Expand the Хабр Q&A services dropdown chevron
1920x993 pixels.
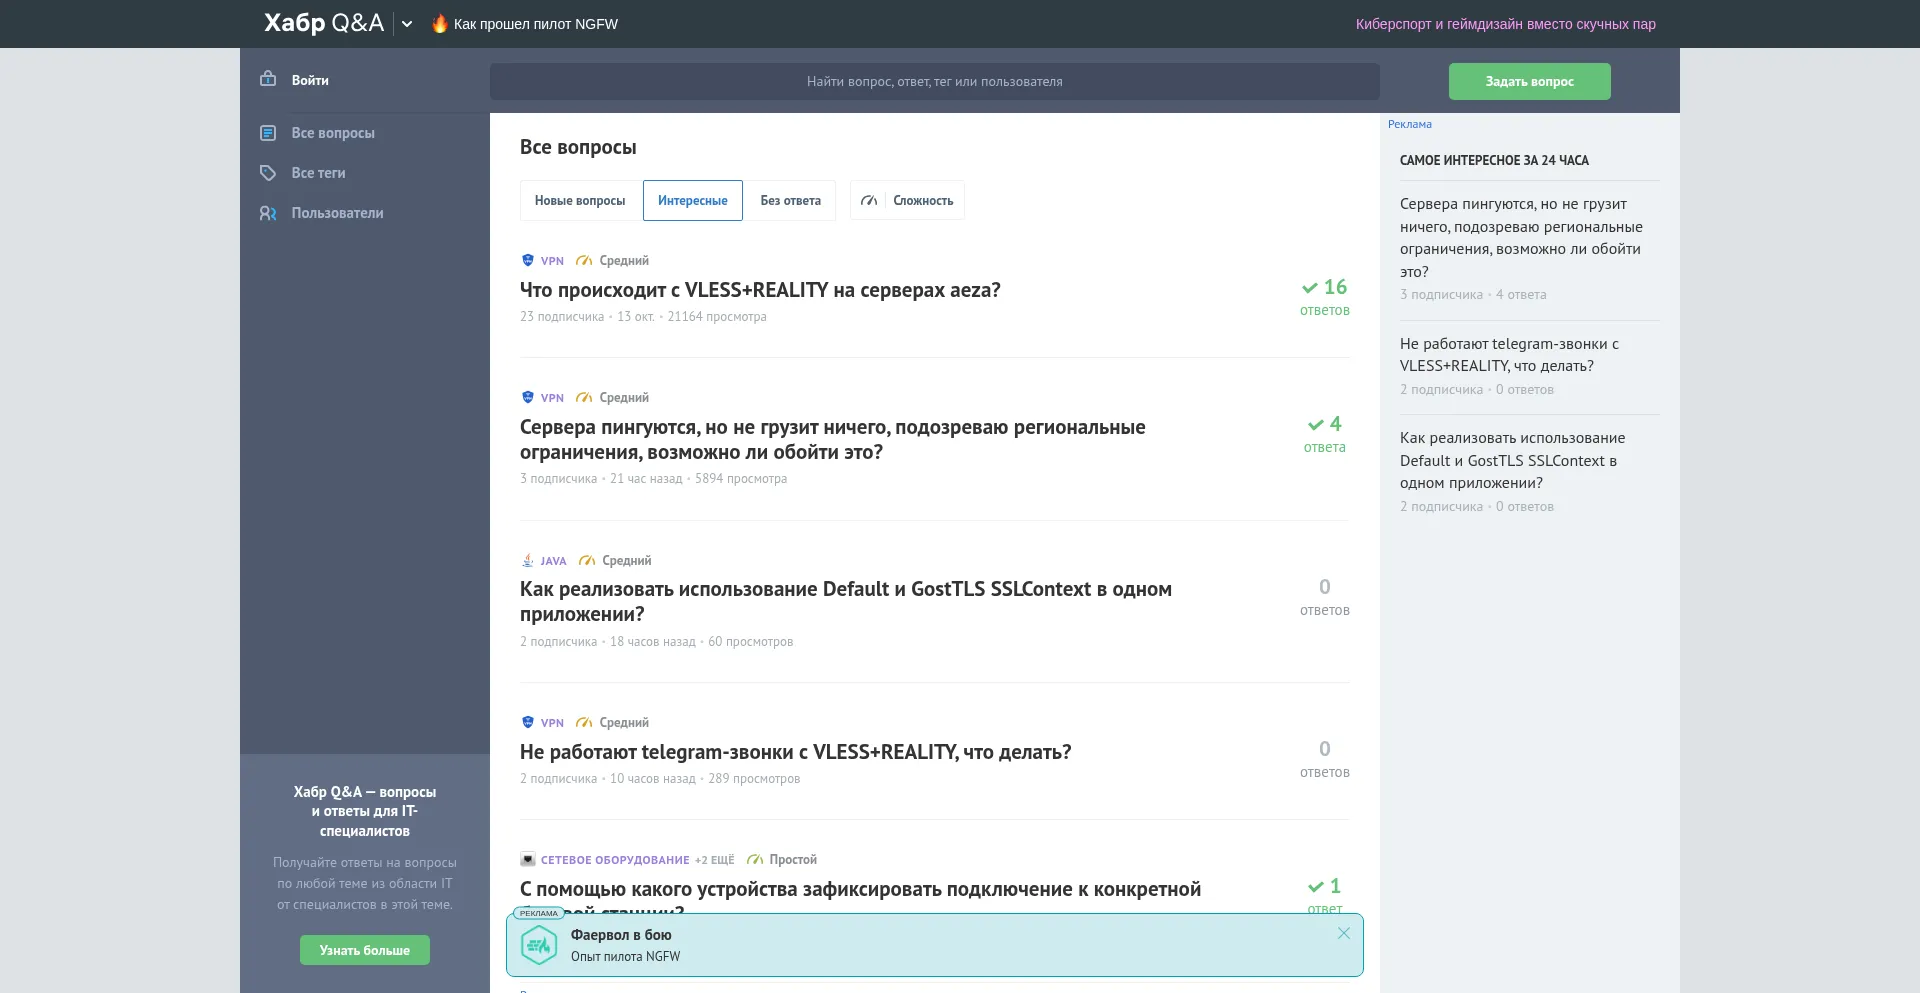pyautogui.click(x=407, y=24)
